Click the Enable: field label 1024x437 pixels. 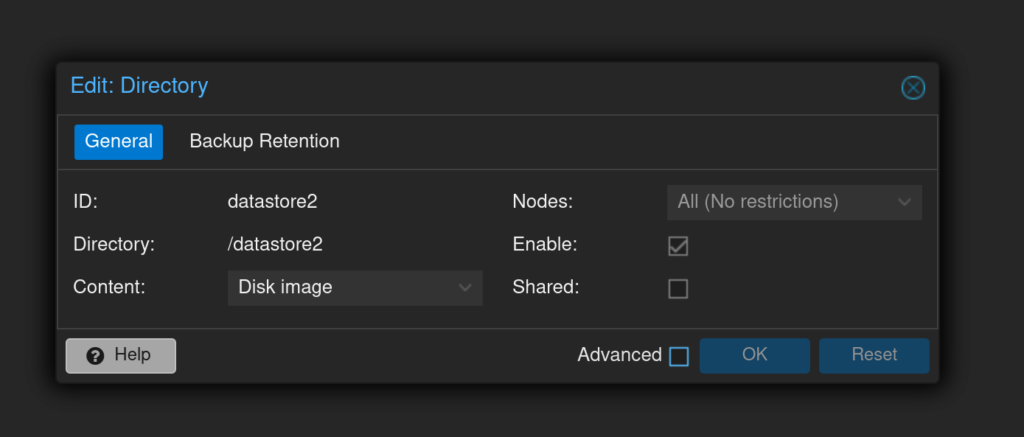pyautogui.click(x=544, y=244)
